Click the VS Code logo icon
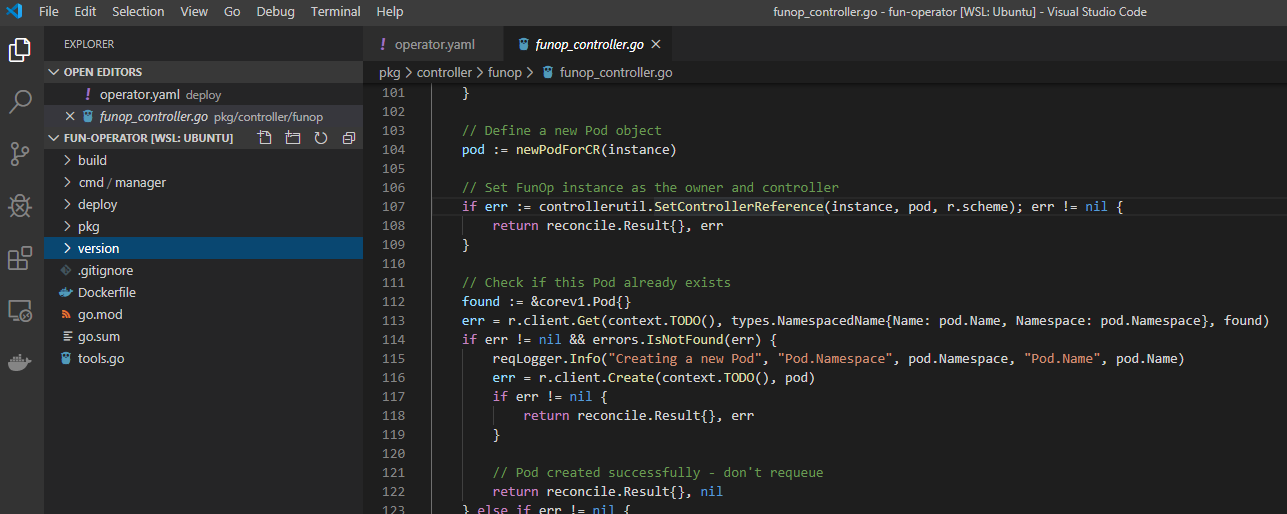 tap(14, 12)
